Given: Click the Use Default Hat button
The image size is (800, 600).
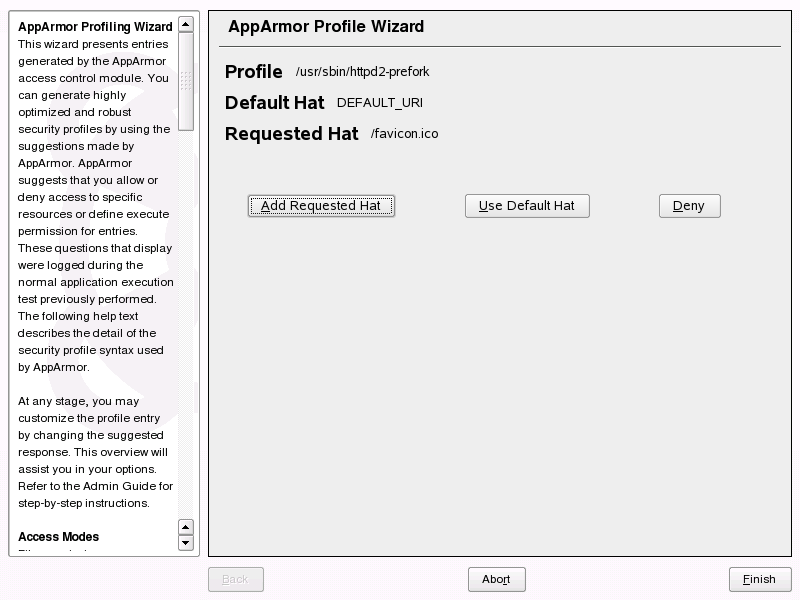Looking at the screenshot, I should point(527,205).
